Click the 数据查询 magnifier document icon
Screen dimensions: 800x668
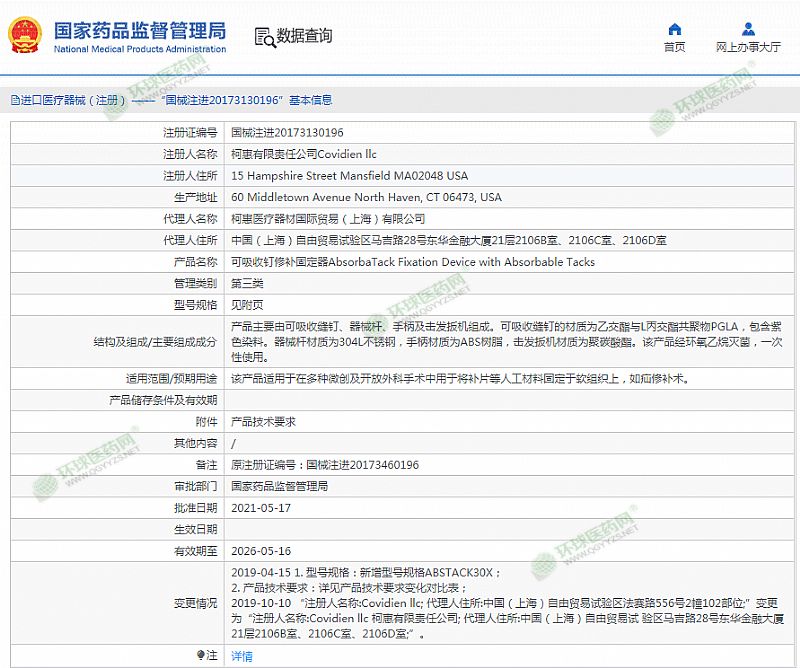coord(264,37)
